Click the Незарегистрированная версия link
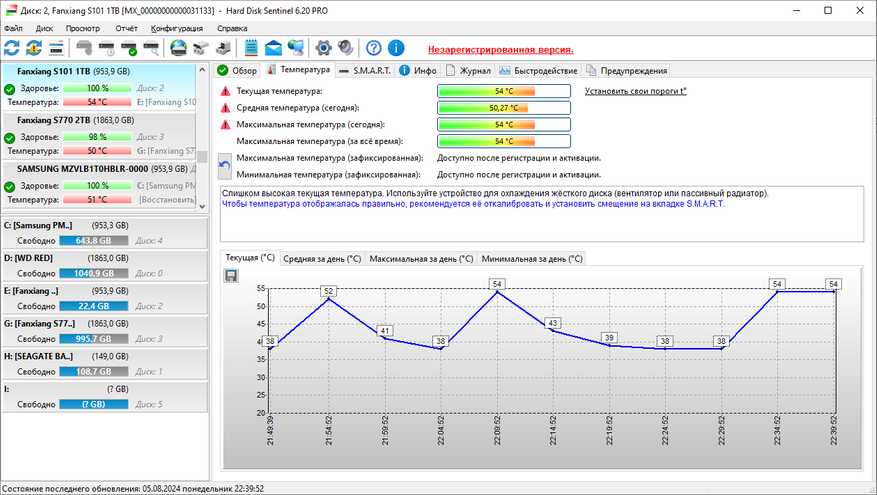This screenshot has width=877, height=495. [x=500, y=49]
